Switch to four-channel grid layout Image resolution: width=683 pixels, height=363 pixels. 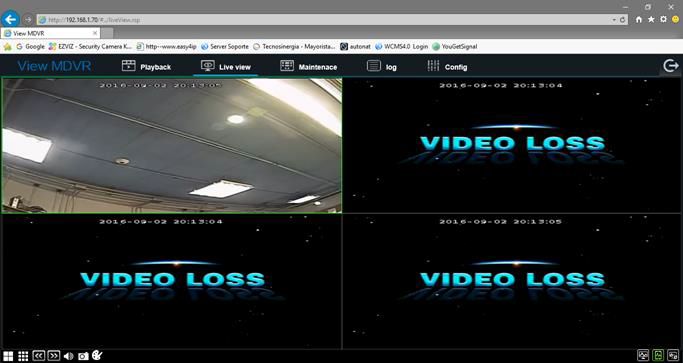click(8, 356)
